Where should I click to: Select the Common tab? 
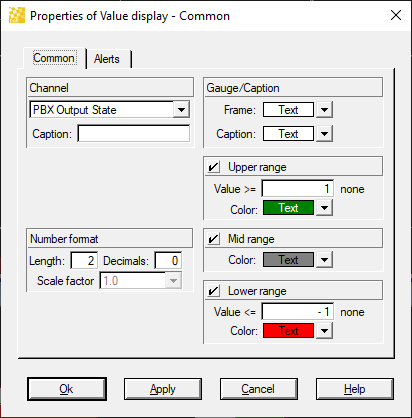[x=55, y=58]
